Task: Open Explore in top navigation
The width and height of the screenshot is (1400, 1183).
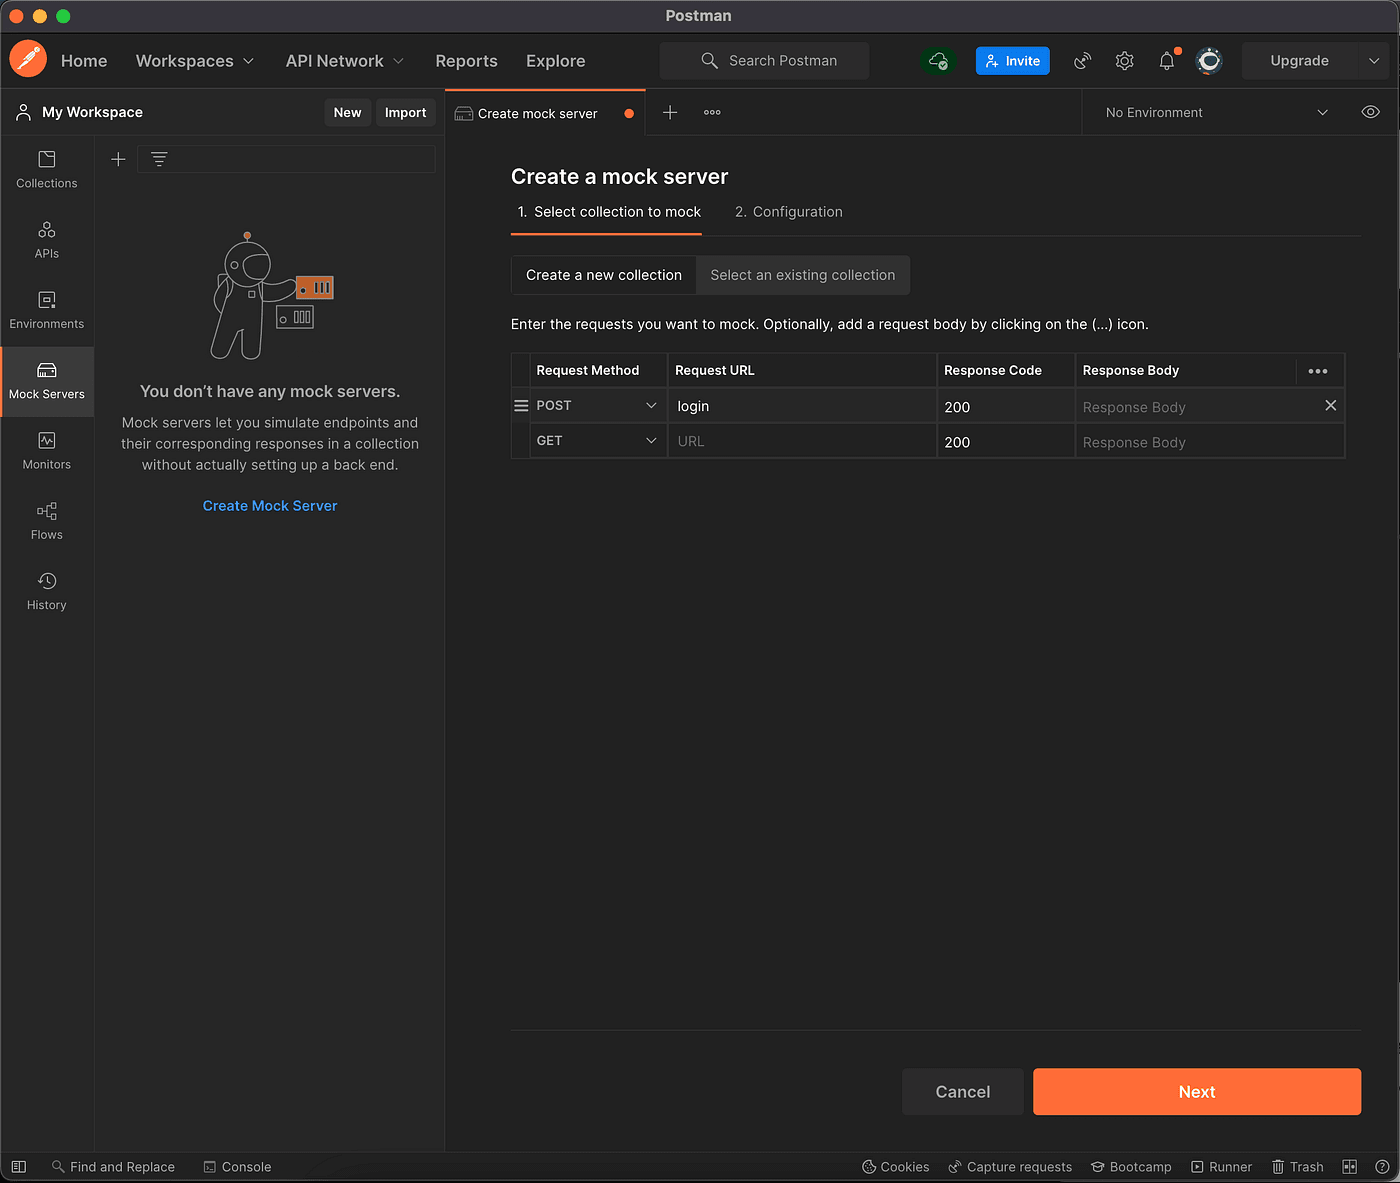Action: (x=556, y=61)
